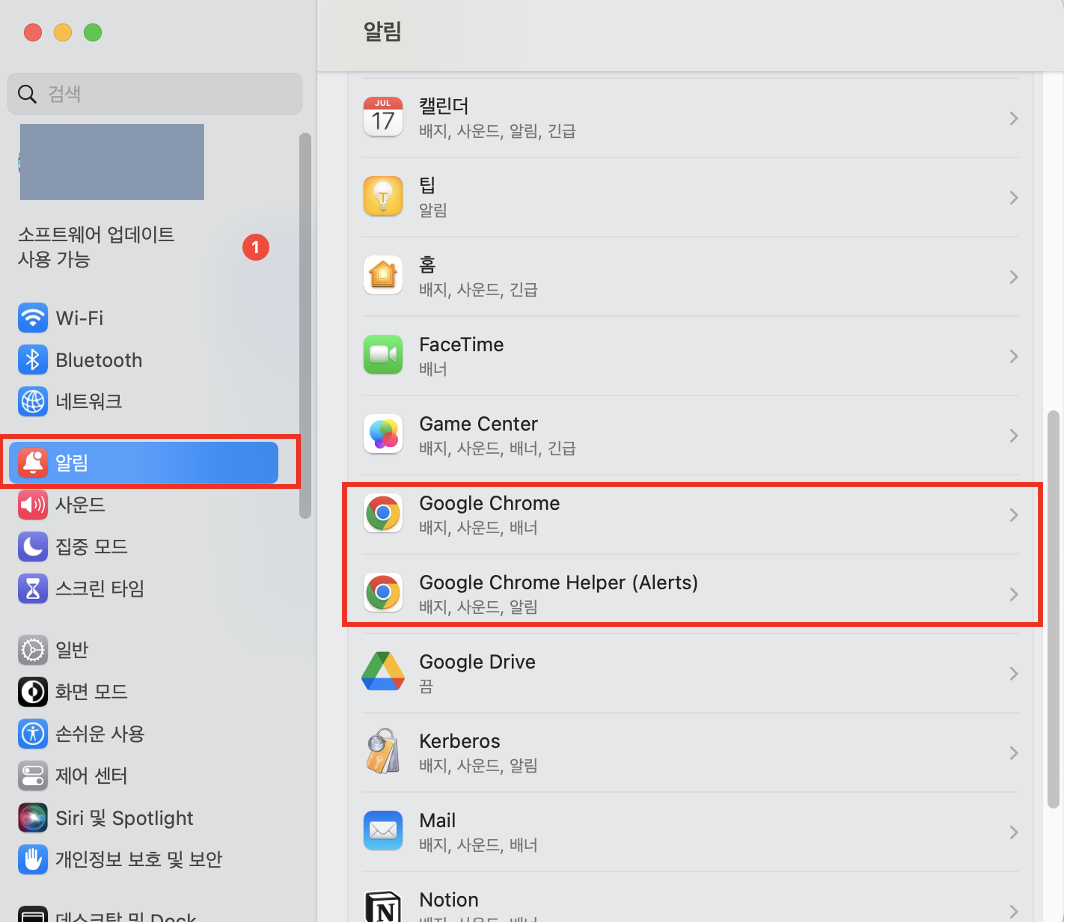1066x922 pixels.
Task: Open Google Drive via its chevron
Action: tap(1014, 673)
